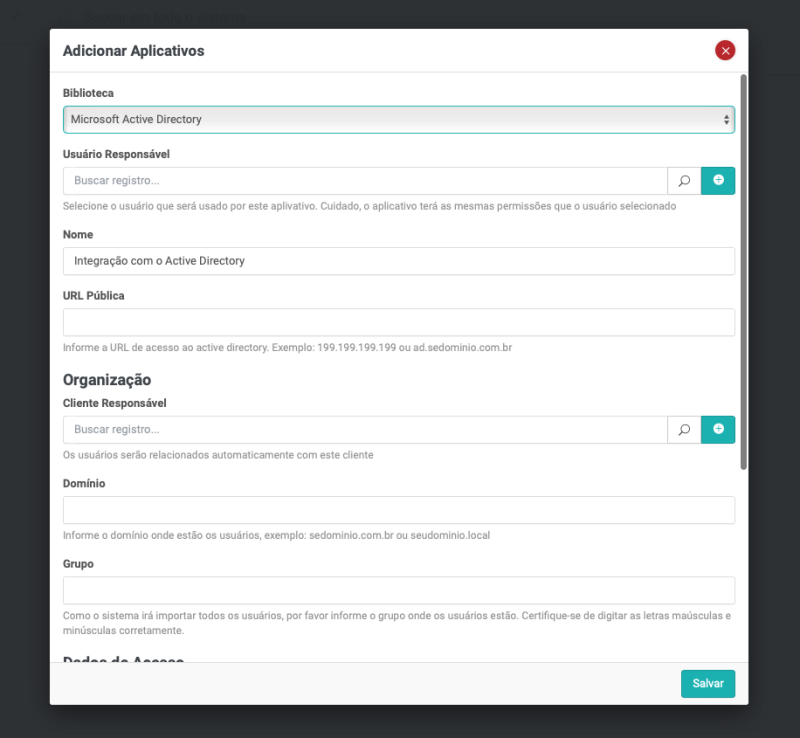Click the Cliente Responsável search field
800x738 pixels.
pos(365,430)
